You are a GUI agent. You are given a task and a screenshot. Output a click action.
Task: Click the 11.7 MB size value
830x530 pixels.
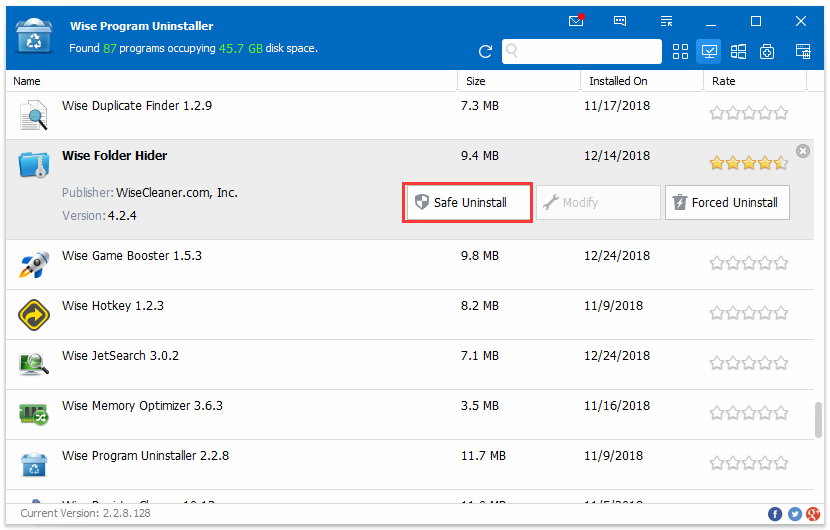pyautogui.click(x=483, y=456)
